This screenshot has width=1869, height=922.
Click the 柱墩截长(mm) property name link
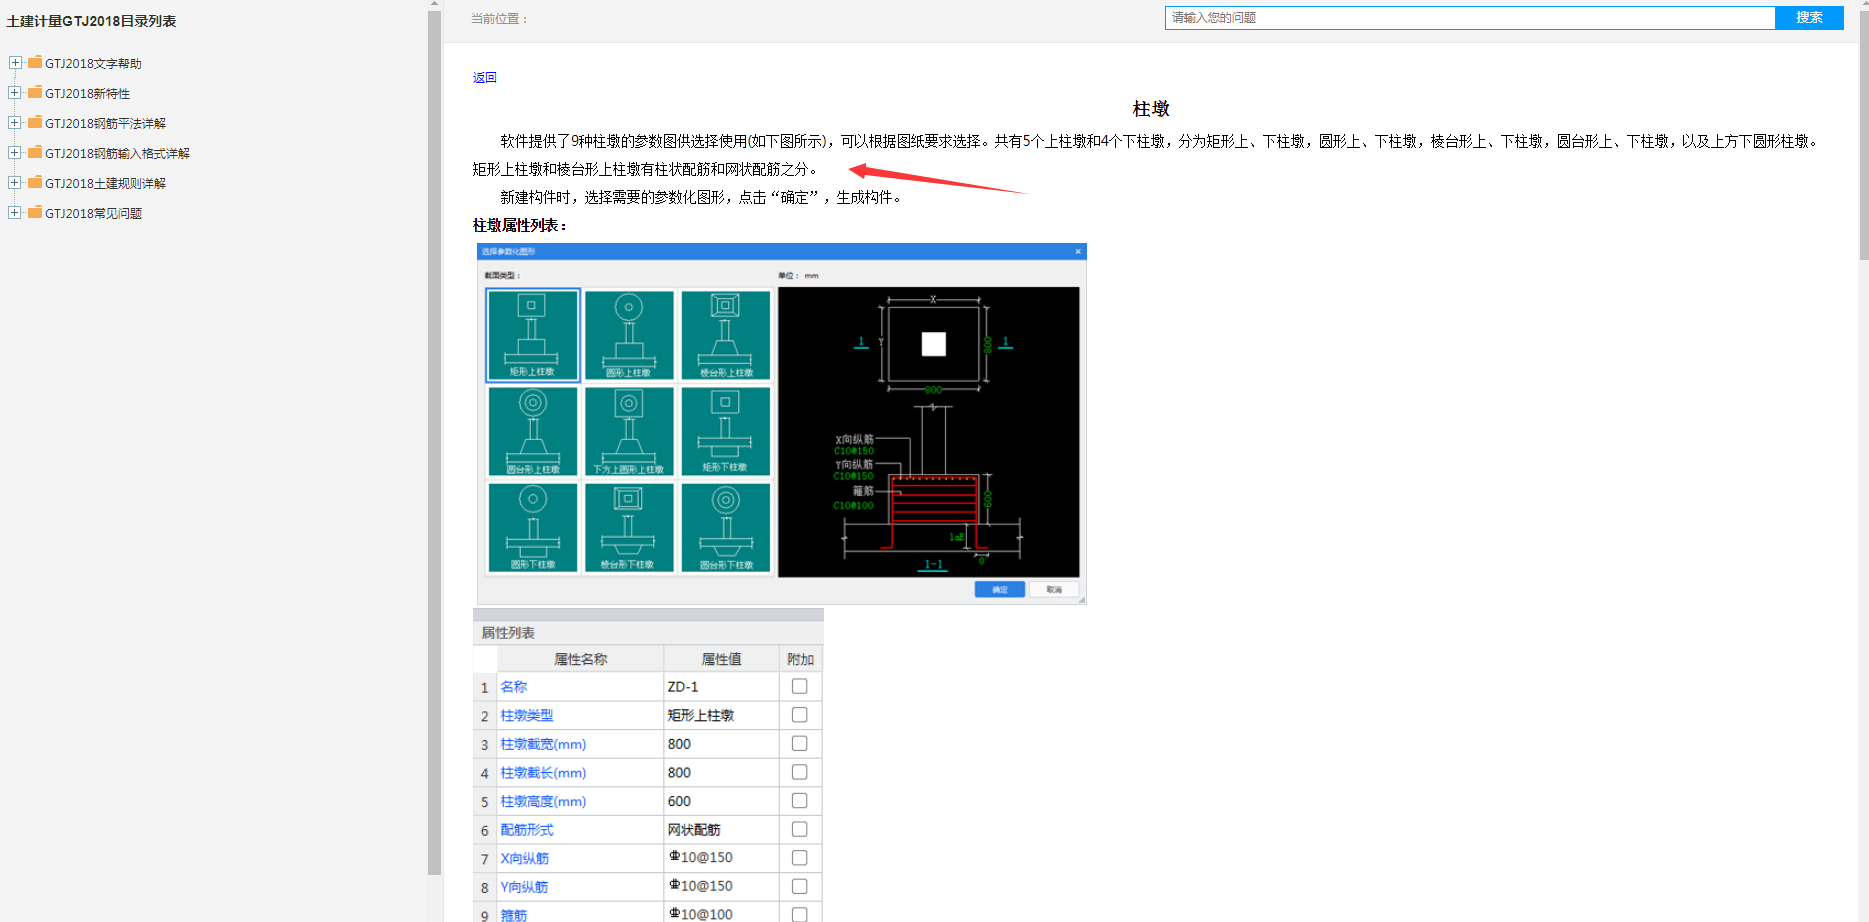[x=543, y=773]
